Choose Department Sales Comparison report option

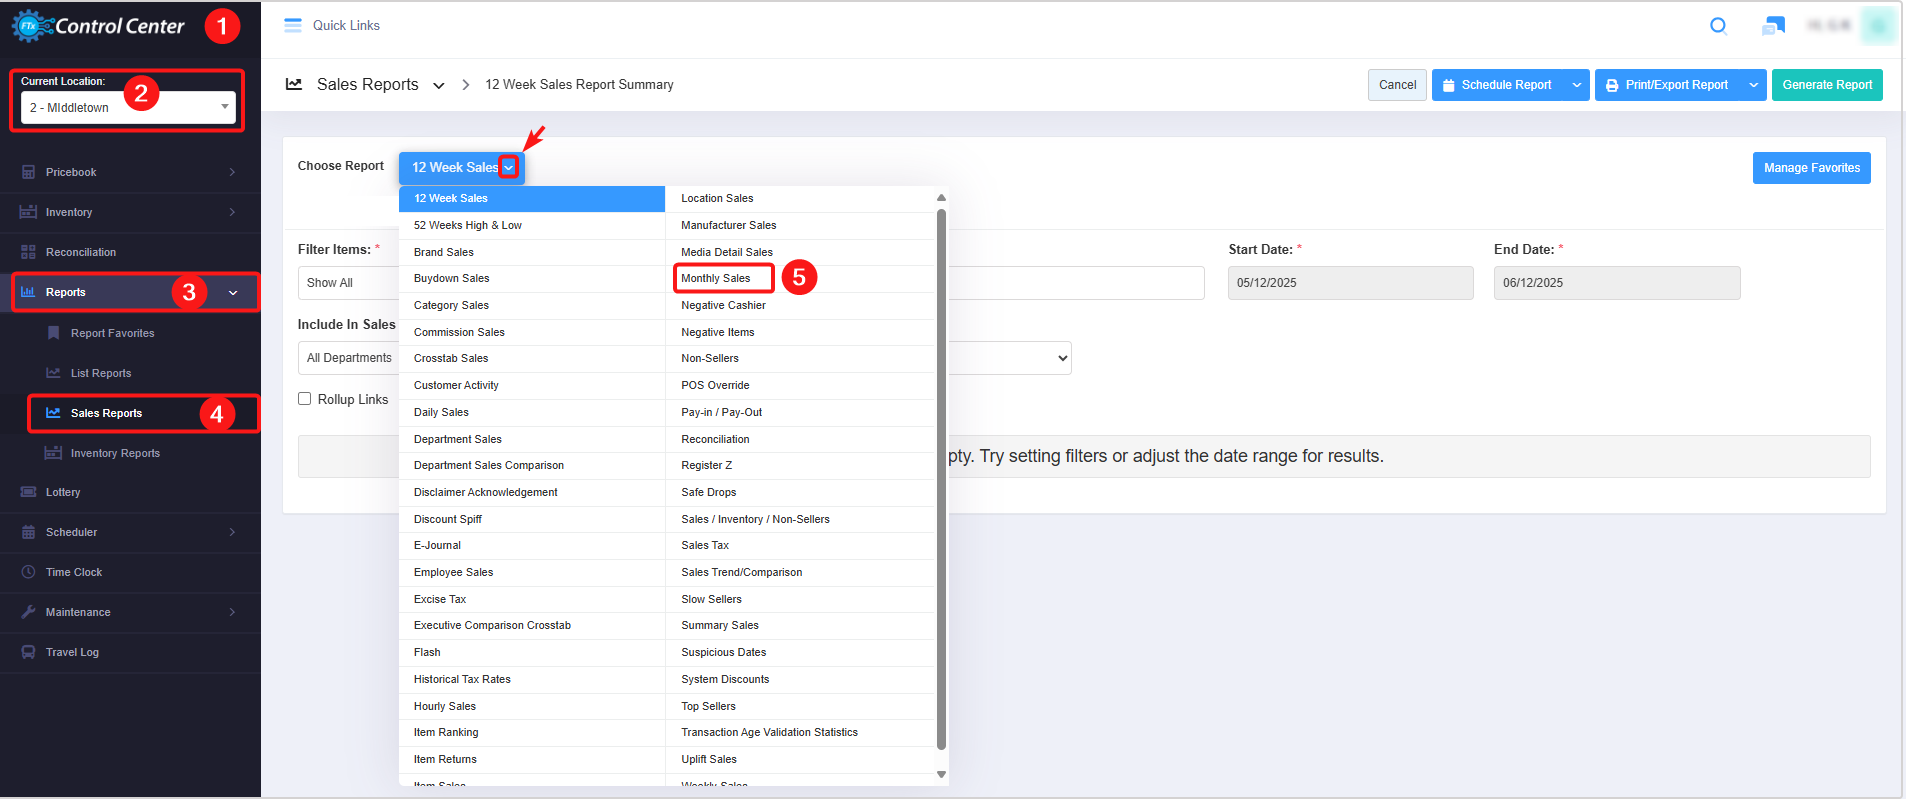tap(489, 466)
